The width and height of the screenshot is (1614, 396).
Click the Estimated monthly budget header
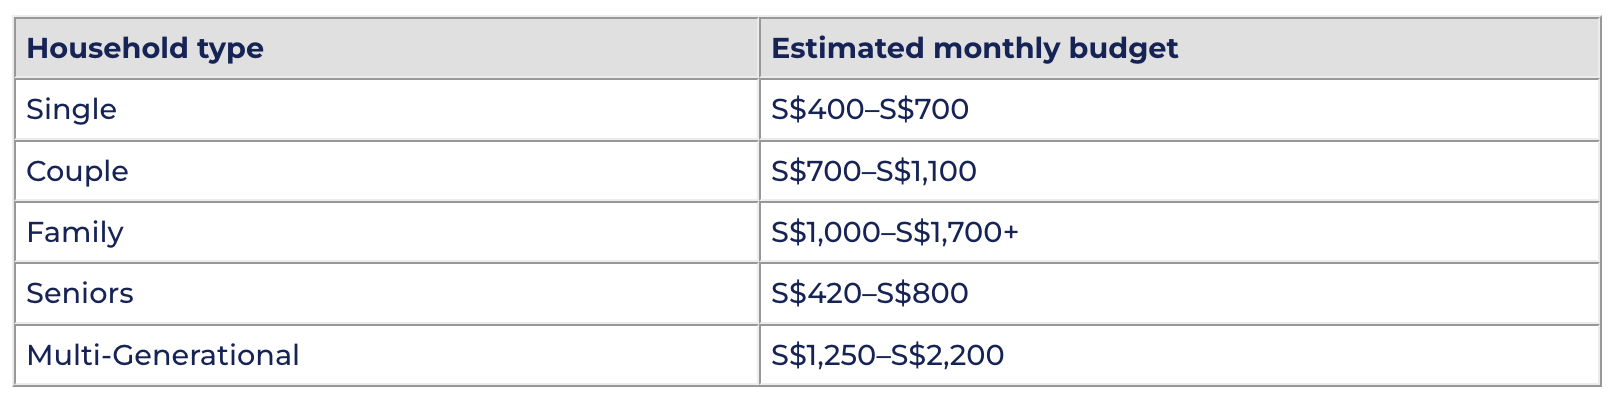pos(1180,48)
